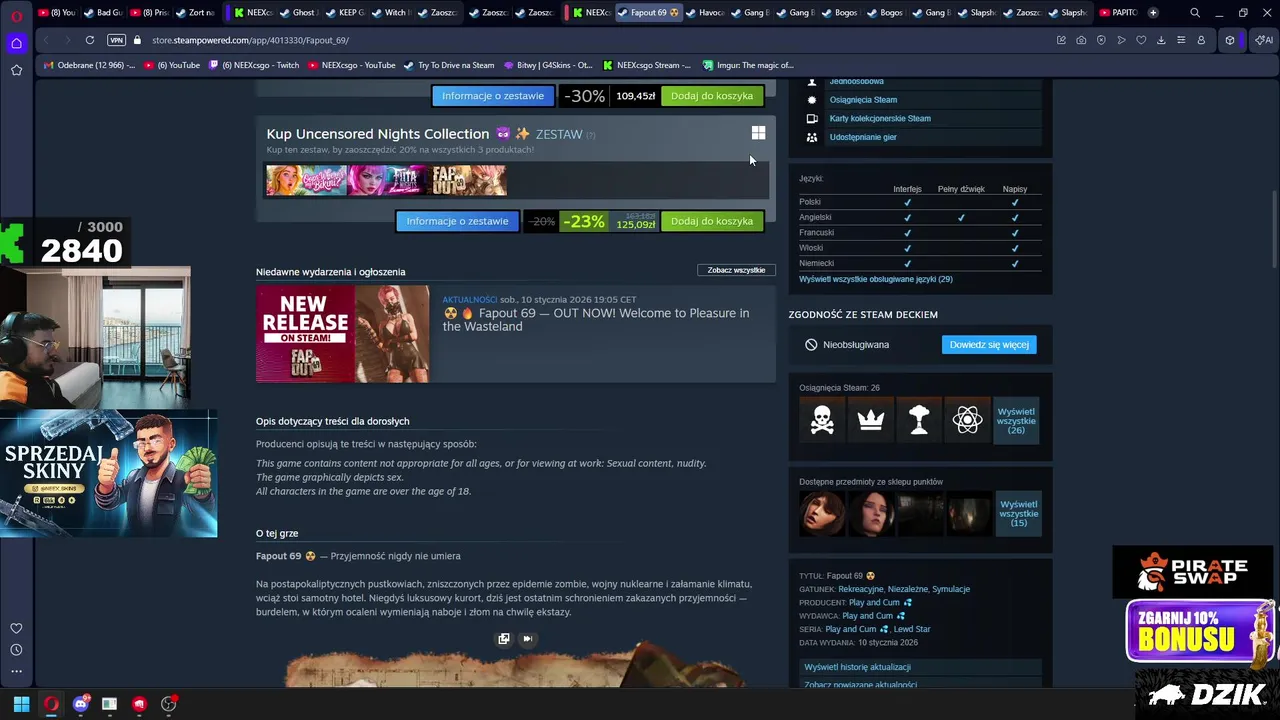This screenshot has width=1280, height=720.
Task: Add the 125,09zł bundle to cart
Action: pyautogui.click(x=712, y=221)
